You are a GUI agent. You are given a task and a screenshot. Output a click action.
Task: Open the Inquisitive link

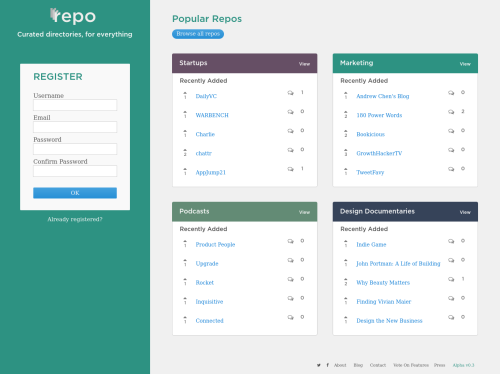(209, 302)
